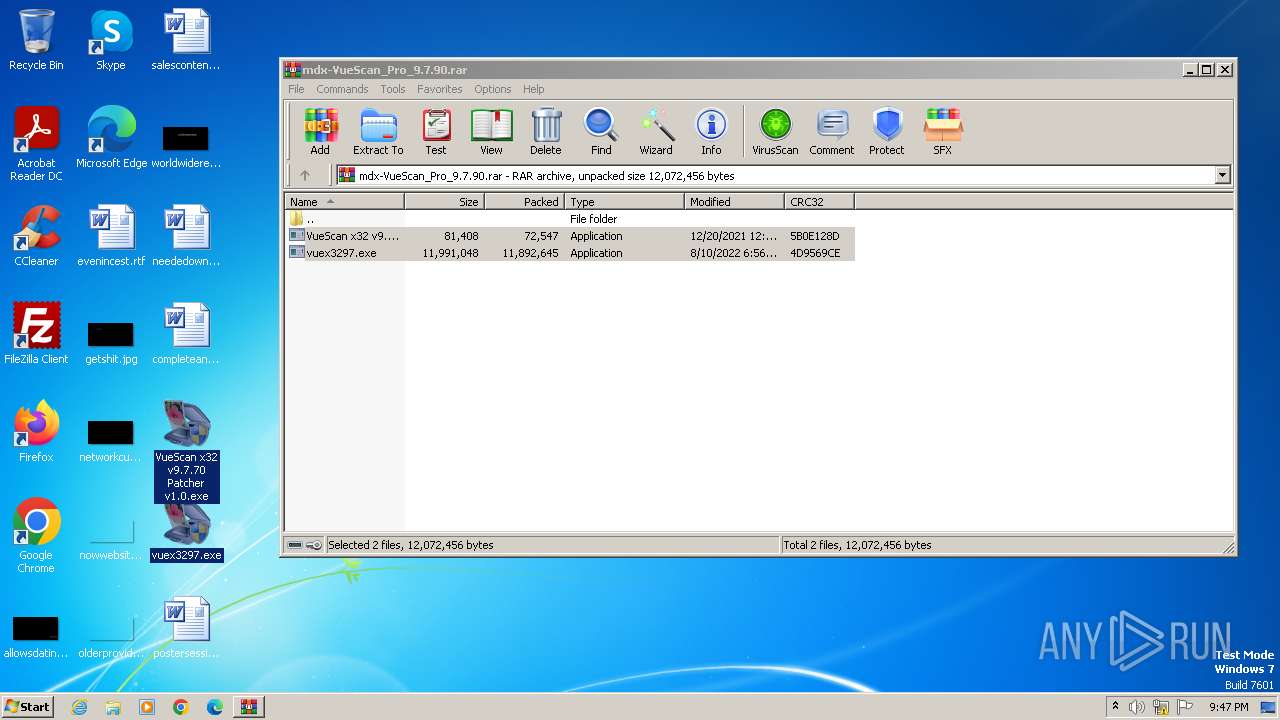Click VueScan x32 Patcher desktop file
This screenshot has height=720, width=1280.
tap(186, 451)
